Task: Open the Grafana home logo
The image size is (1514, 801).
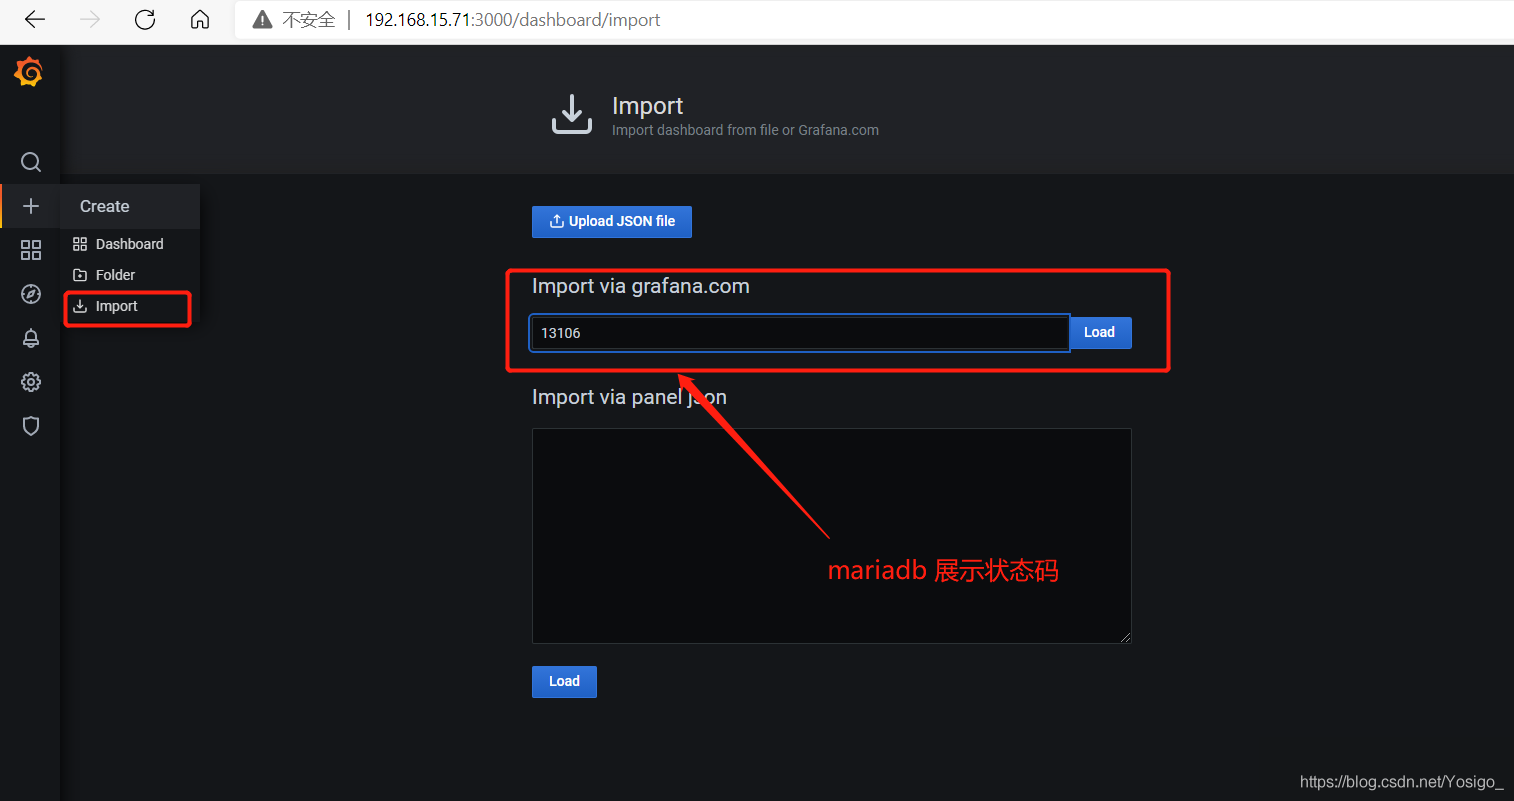Action: (29, 72)
